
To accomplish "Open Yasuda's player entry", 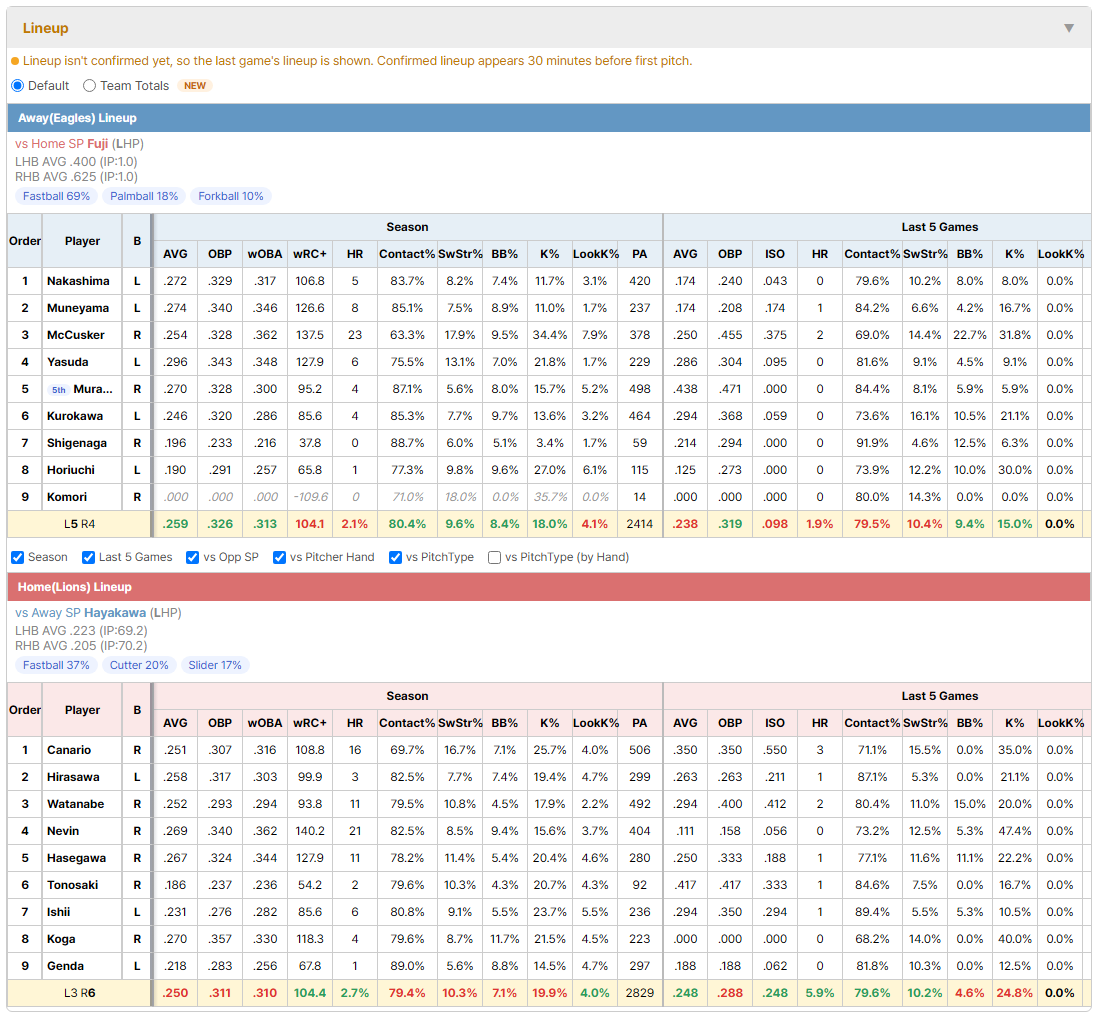I will [x=68, y=362].
